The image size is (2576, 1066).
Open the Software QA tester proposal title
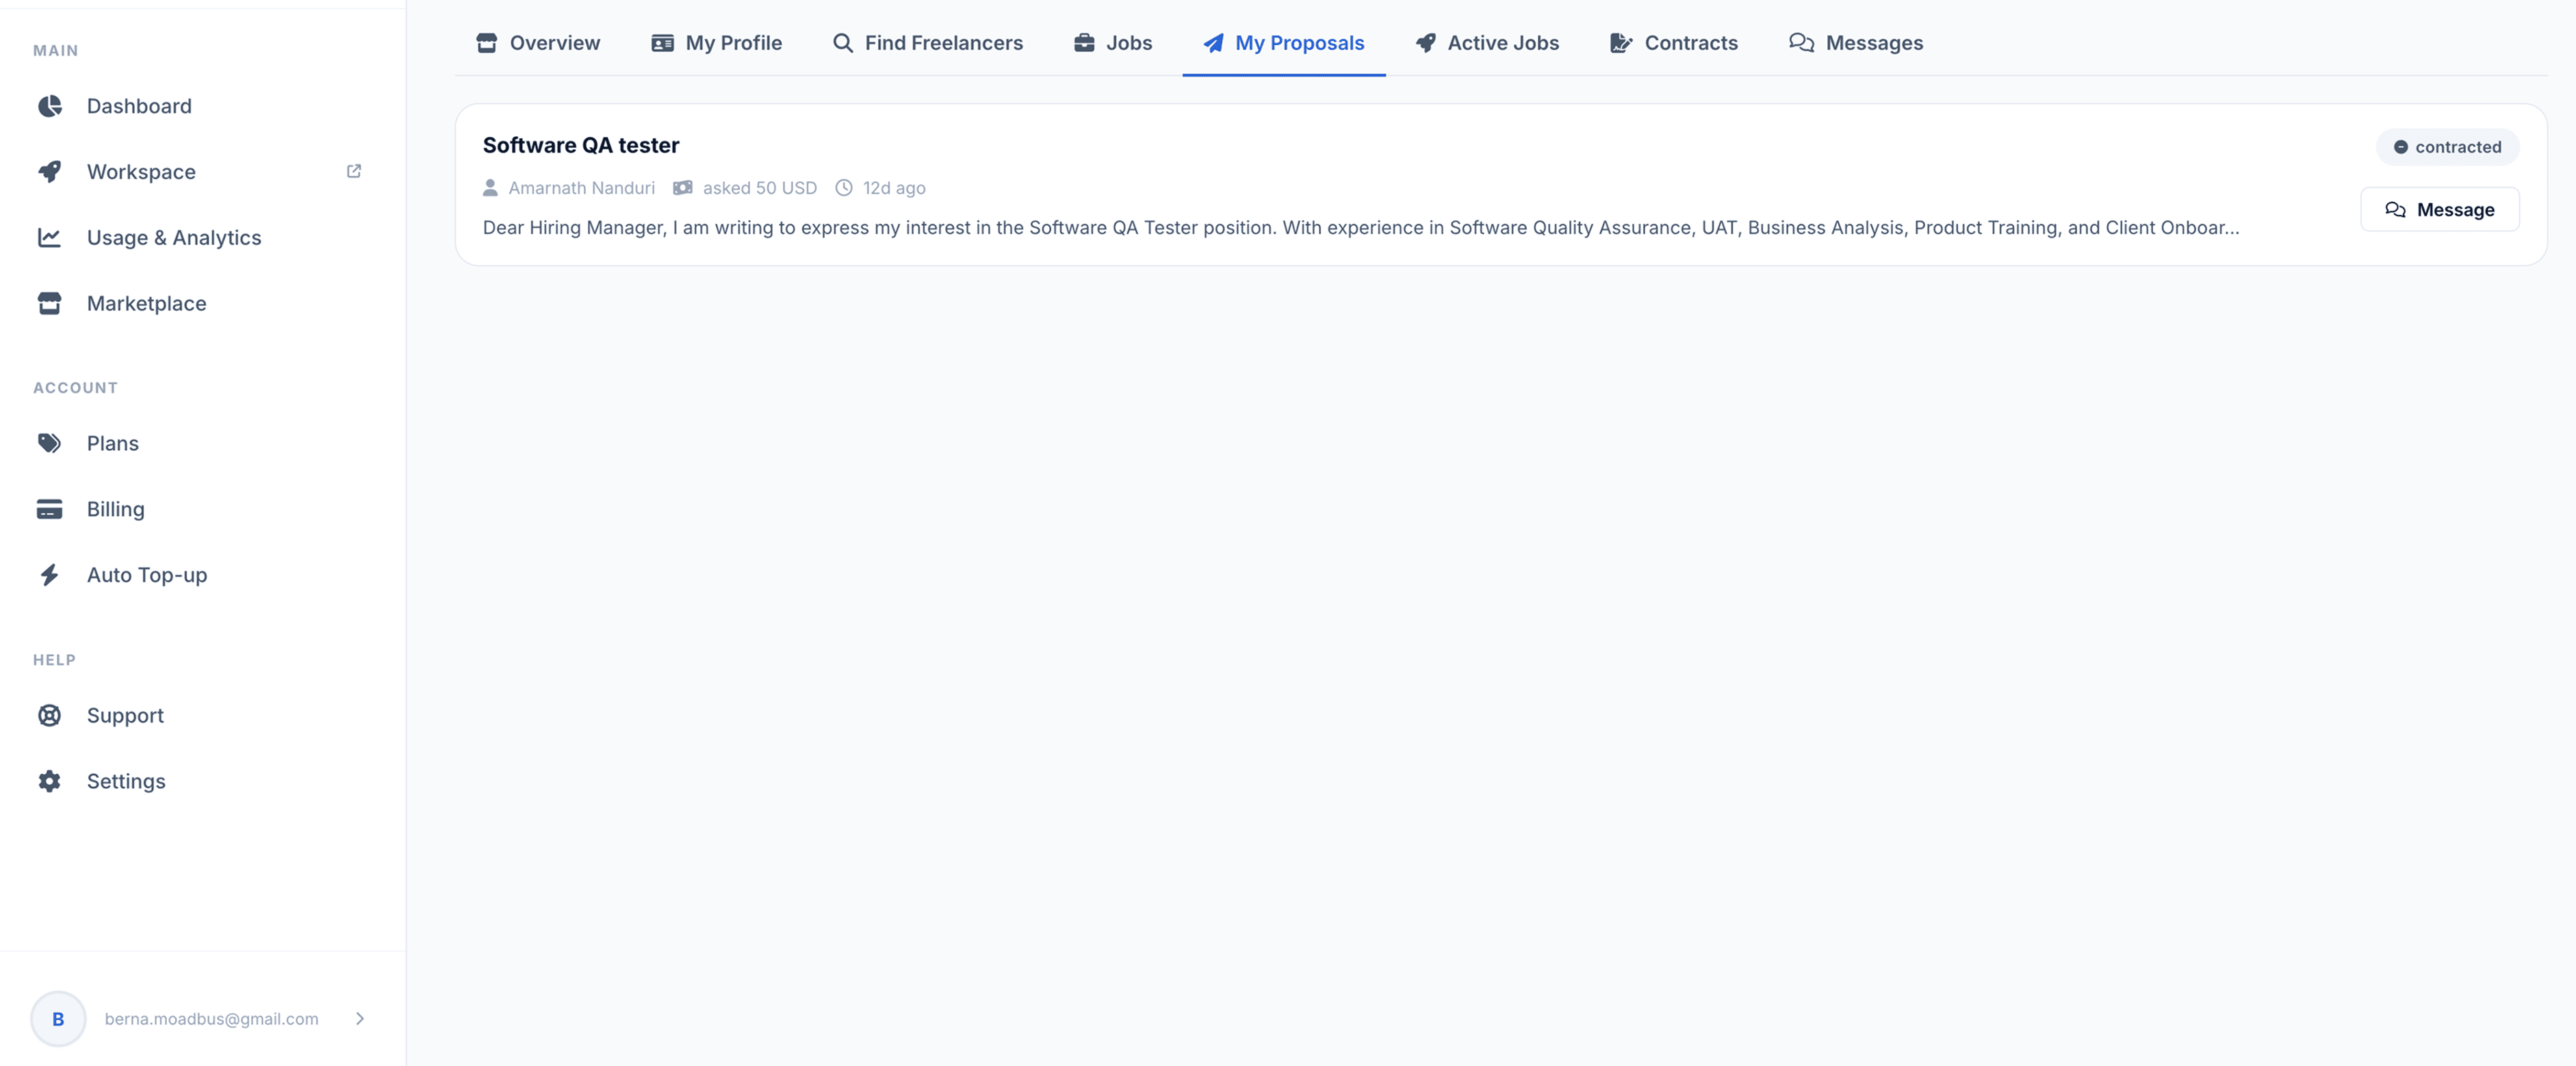click(x=581, y=145)
